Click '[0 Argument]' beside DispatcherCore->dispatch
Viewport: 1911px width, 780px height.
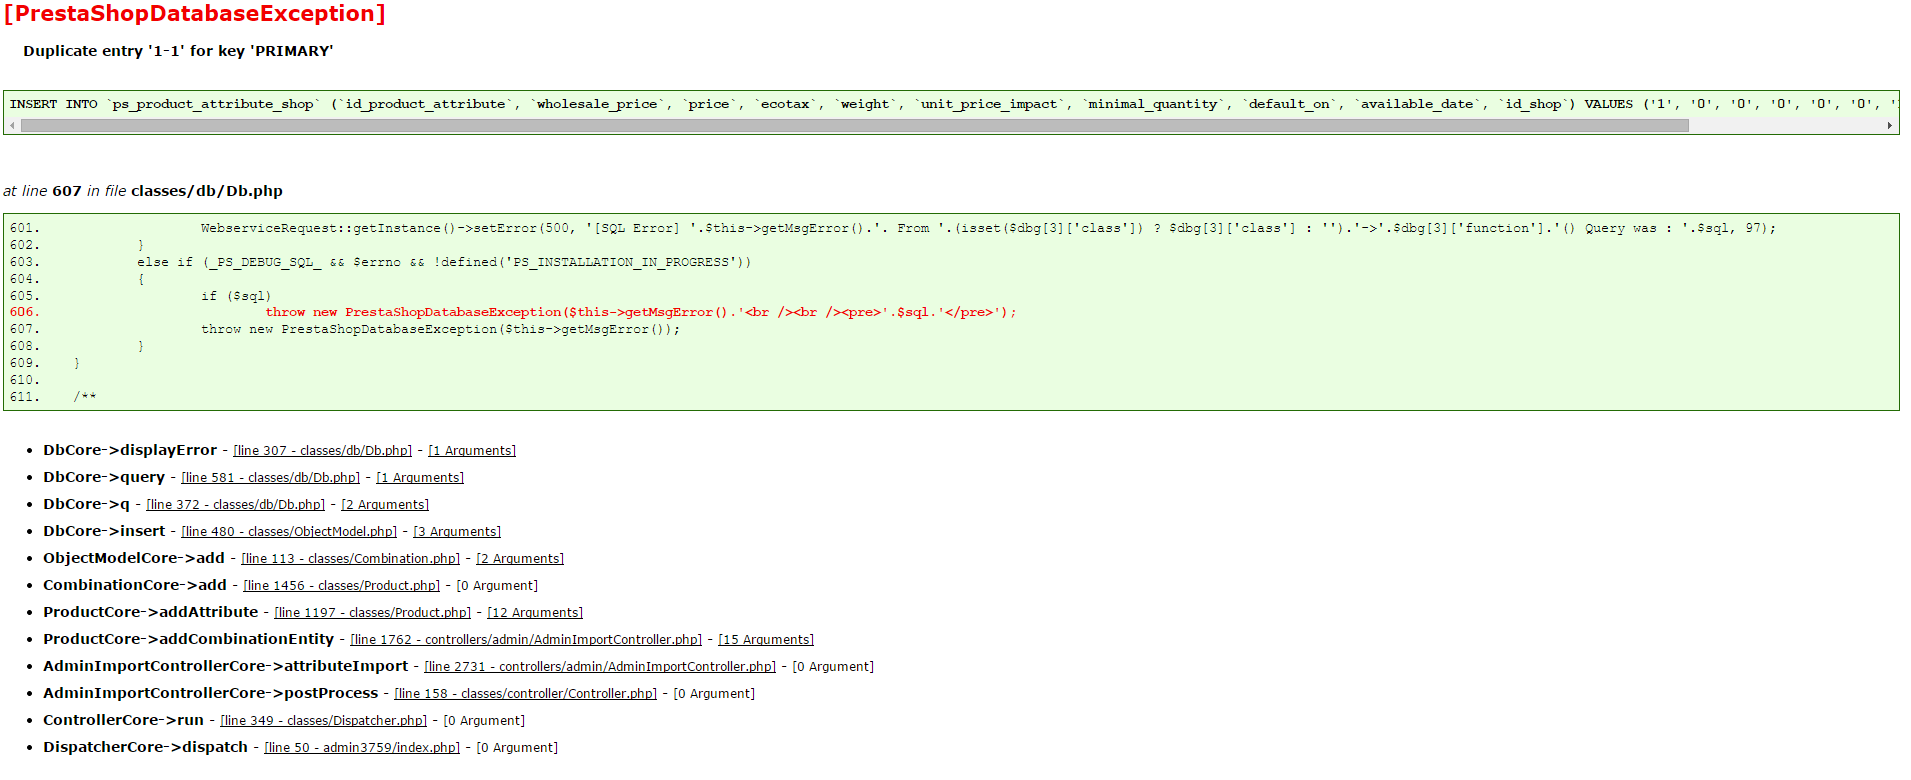(x=517, y=748)
